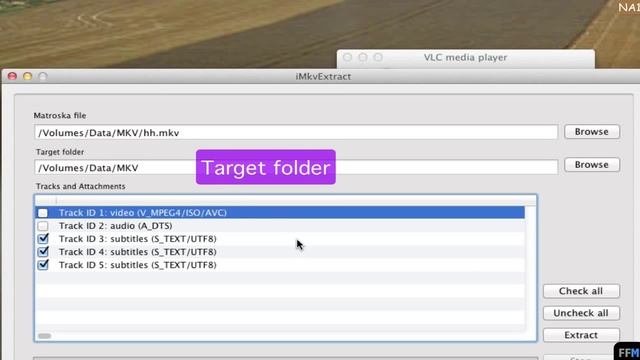Browse for the Target folder

coord(592,164)
